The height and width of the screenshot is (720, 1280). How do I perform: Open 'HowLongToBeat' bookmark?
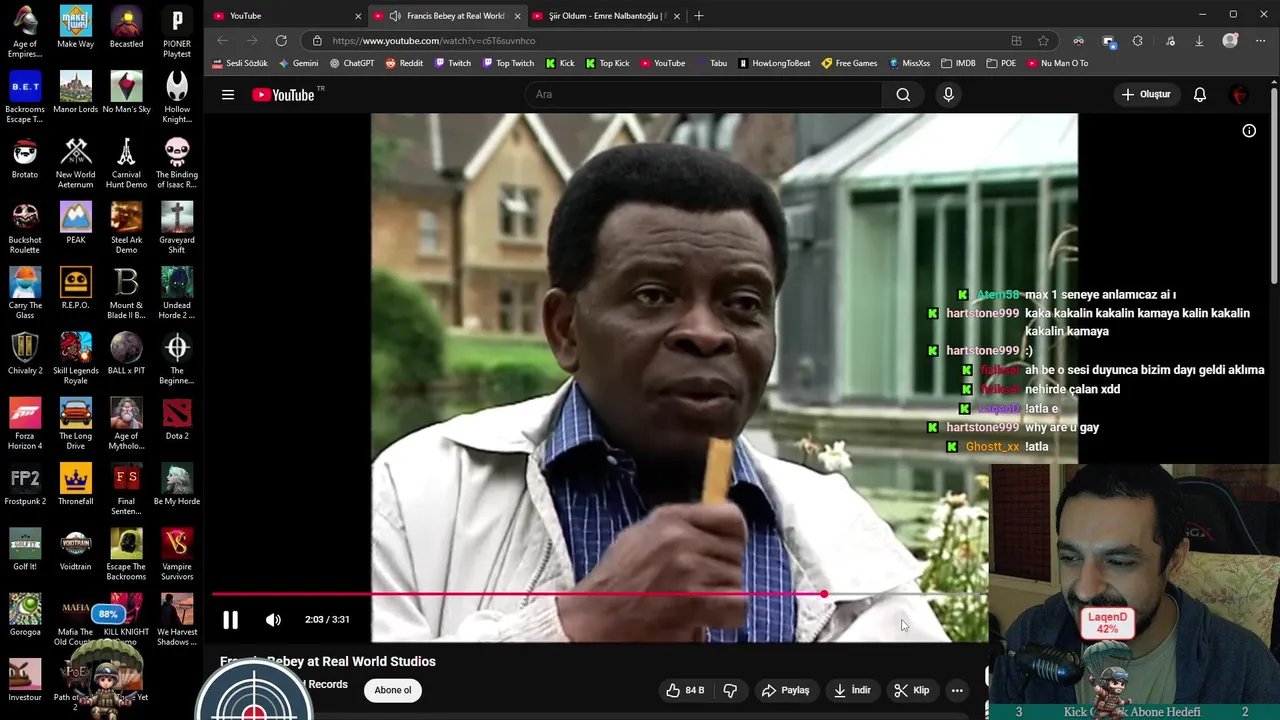click(774, 63)
